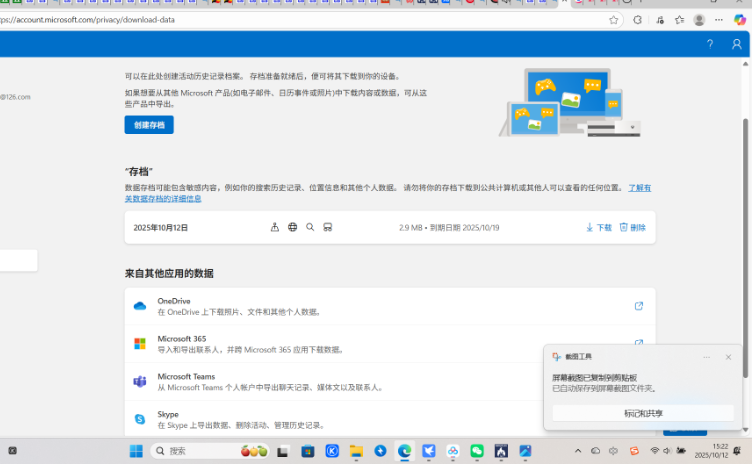The image size is (753, 469).
Task: Open the help question mark in the blue header
Action: pyautogui.click(x=710, y=44)
